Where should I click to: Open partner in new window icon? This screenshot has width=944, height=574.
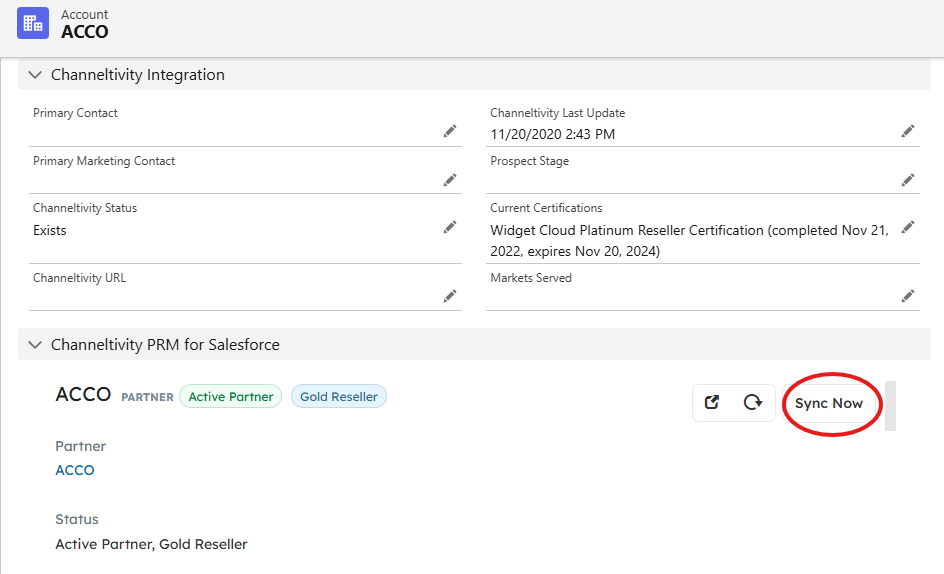pos(712,402)
